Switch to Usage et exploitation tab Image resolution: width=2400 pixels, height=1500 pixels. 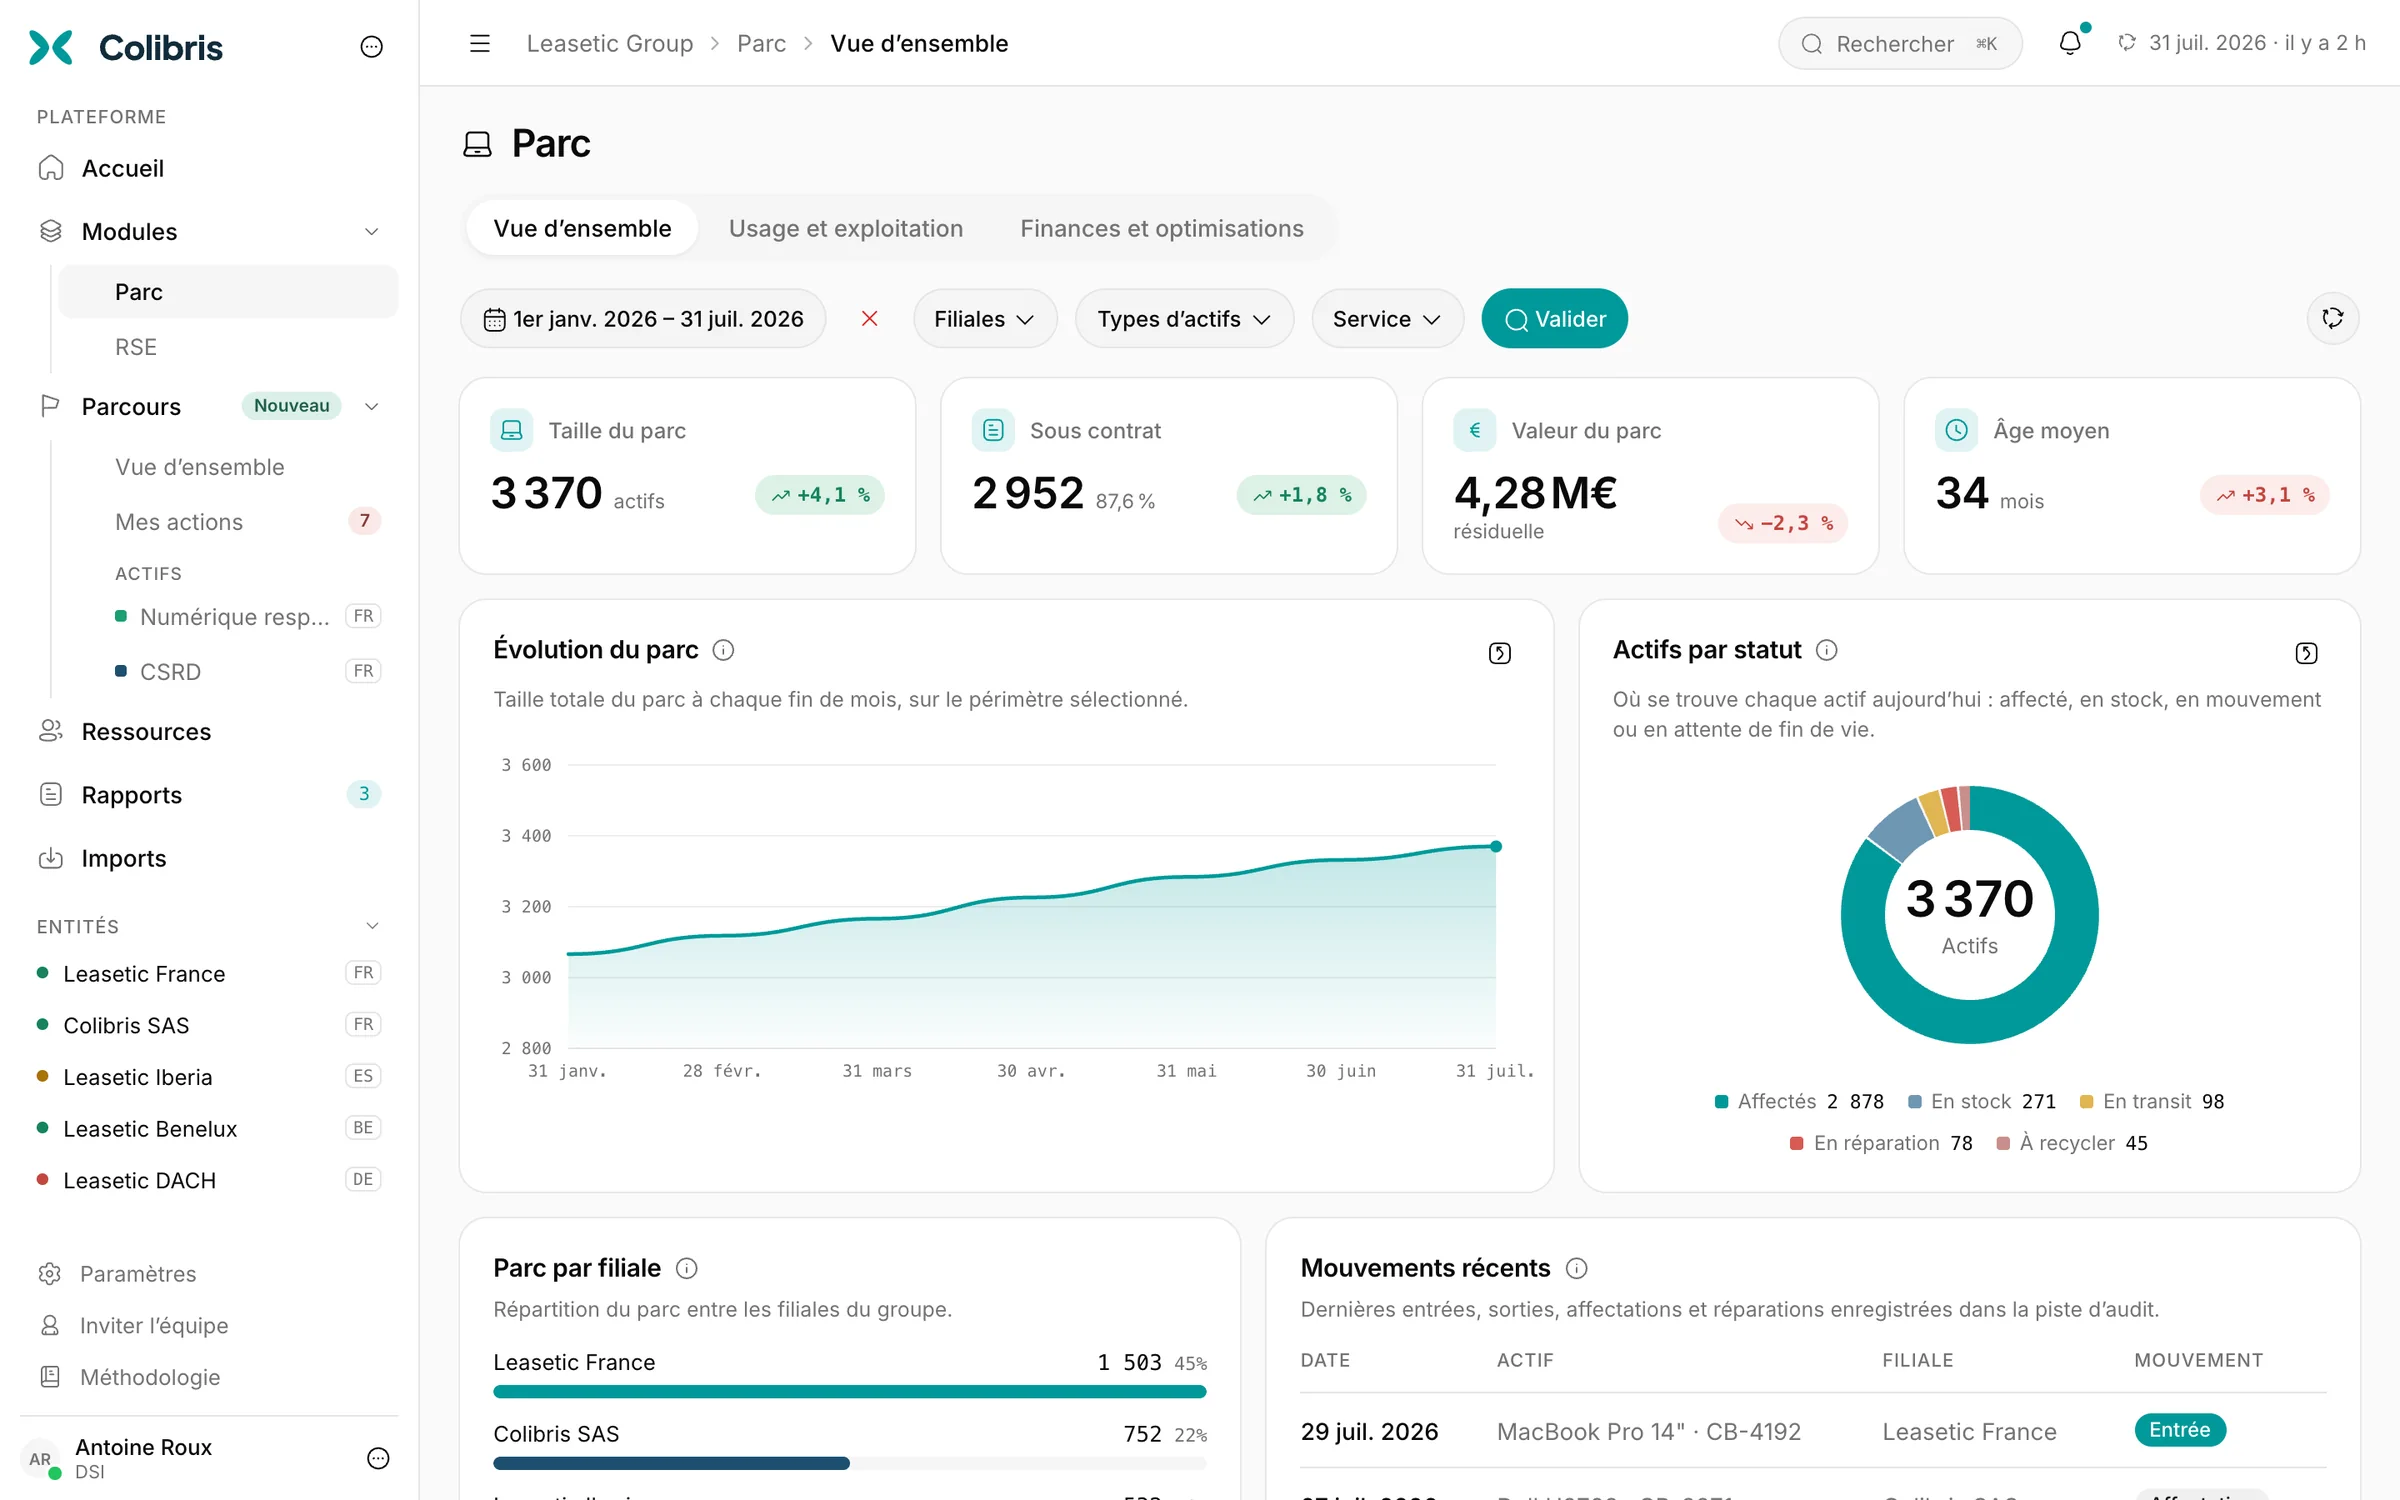[846, 228]
